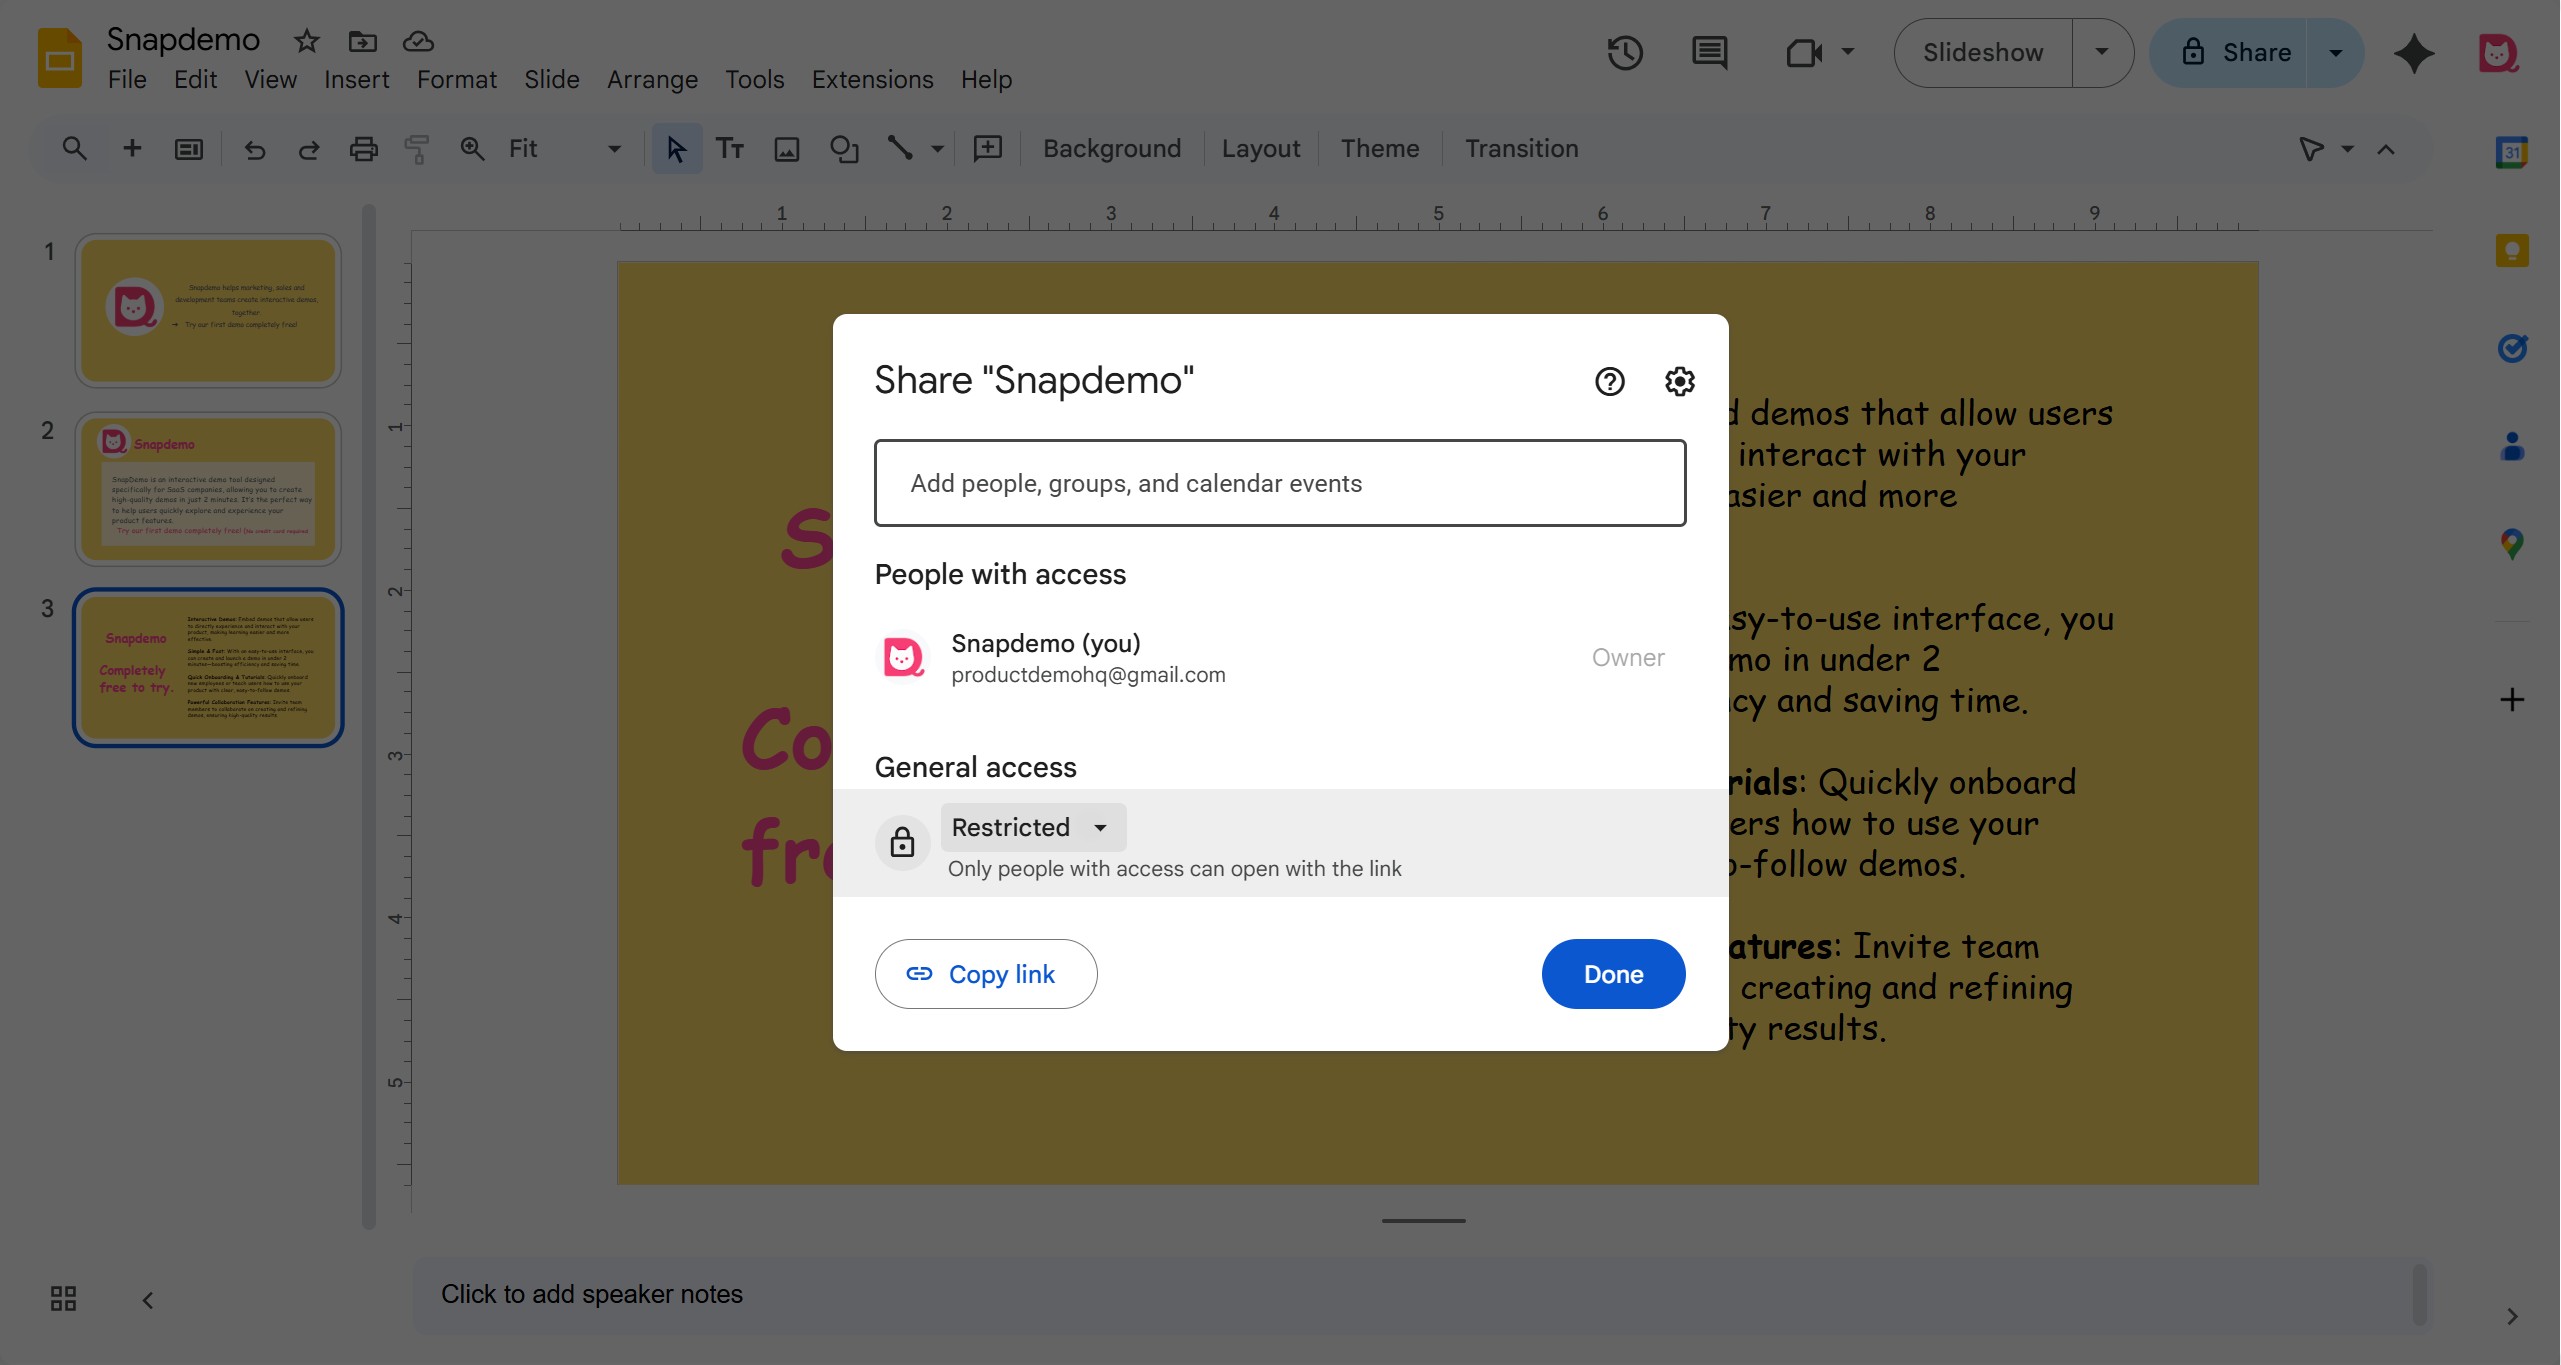This screenshot has height=1365, width=2561.
Task: Open the File menu
Action: [x=127, y=79]
